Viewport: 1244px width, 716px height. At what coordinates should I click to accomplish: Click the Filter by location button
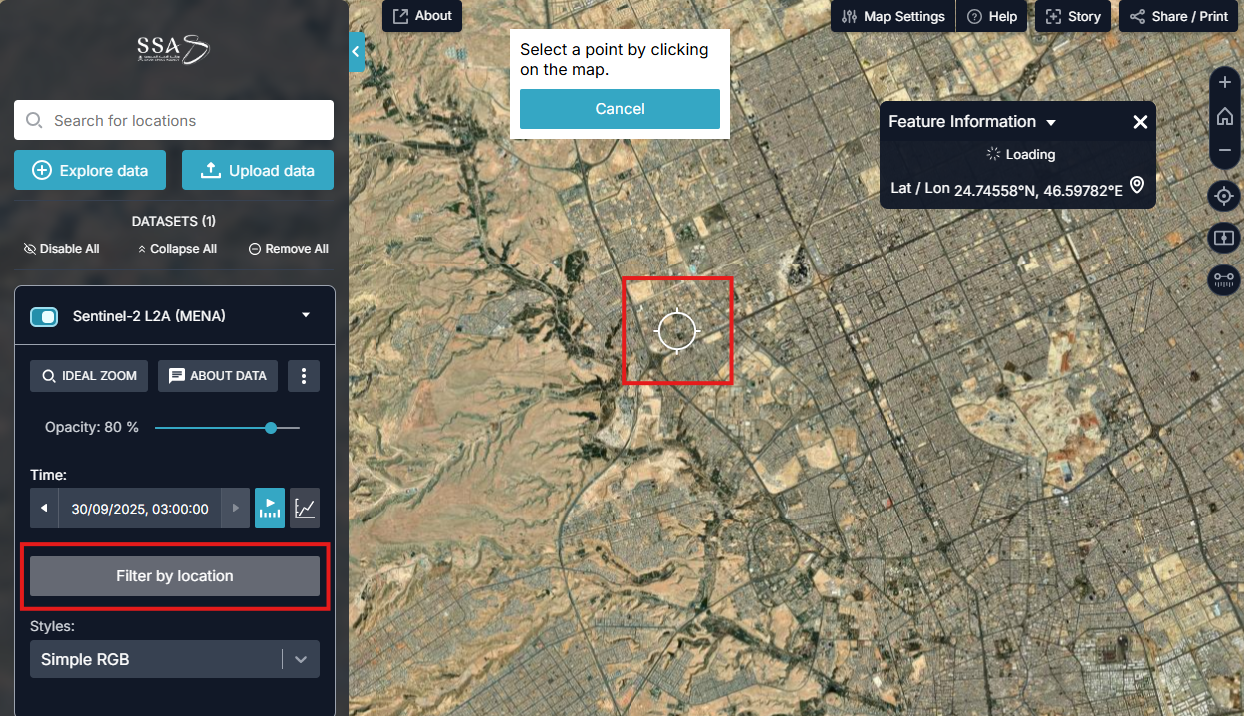tap(175, 576)
